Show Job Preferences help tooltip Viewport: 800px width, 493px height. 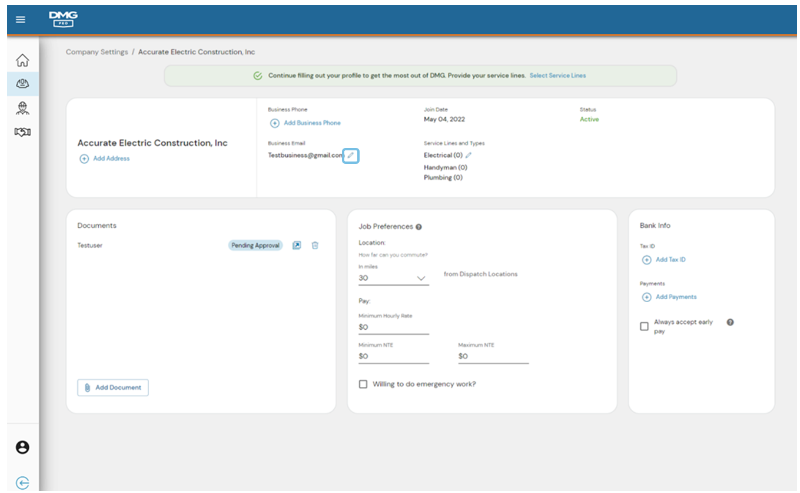pos(418,227)
